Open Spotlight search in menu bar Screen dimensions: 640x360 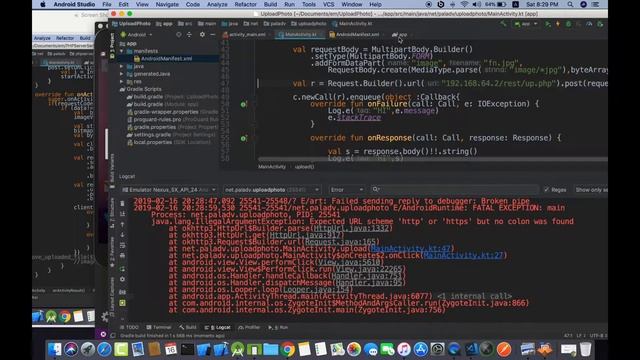pos(570,4)
